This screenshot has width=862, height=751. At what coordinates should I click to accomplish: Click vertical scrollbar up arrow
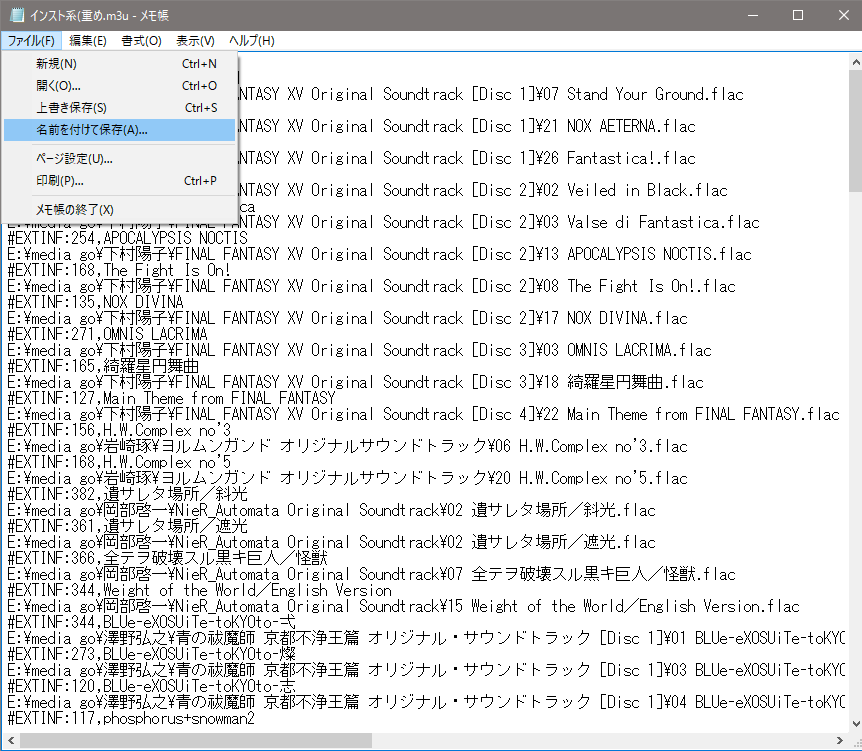[x=856, y=63]
